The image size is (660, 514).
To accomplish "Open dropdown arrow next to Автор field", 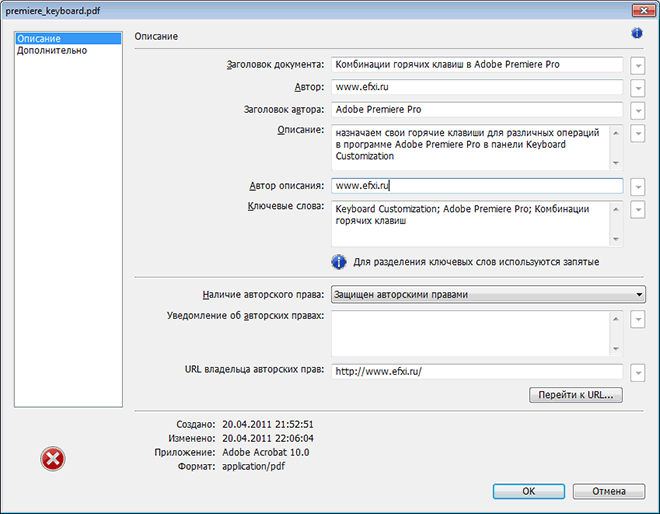I will [x=638, y=88].
